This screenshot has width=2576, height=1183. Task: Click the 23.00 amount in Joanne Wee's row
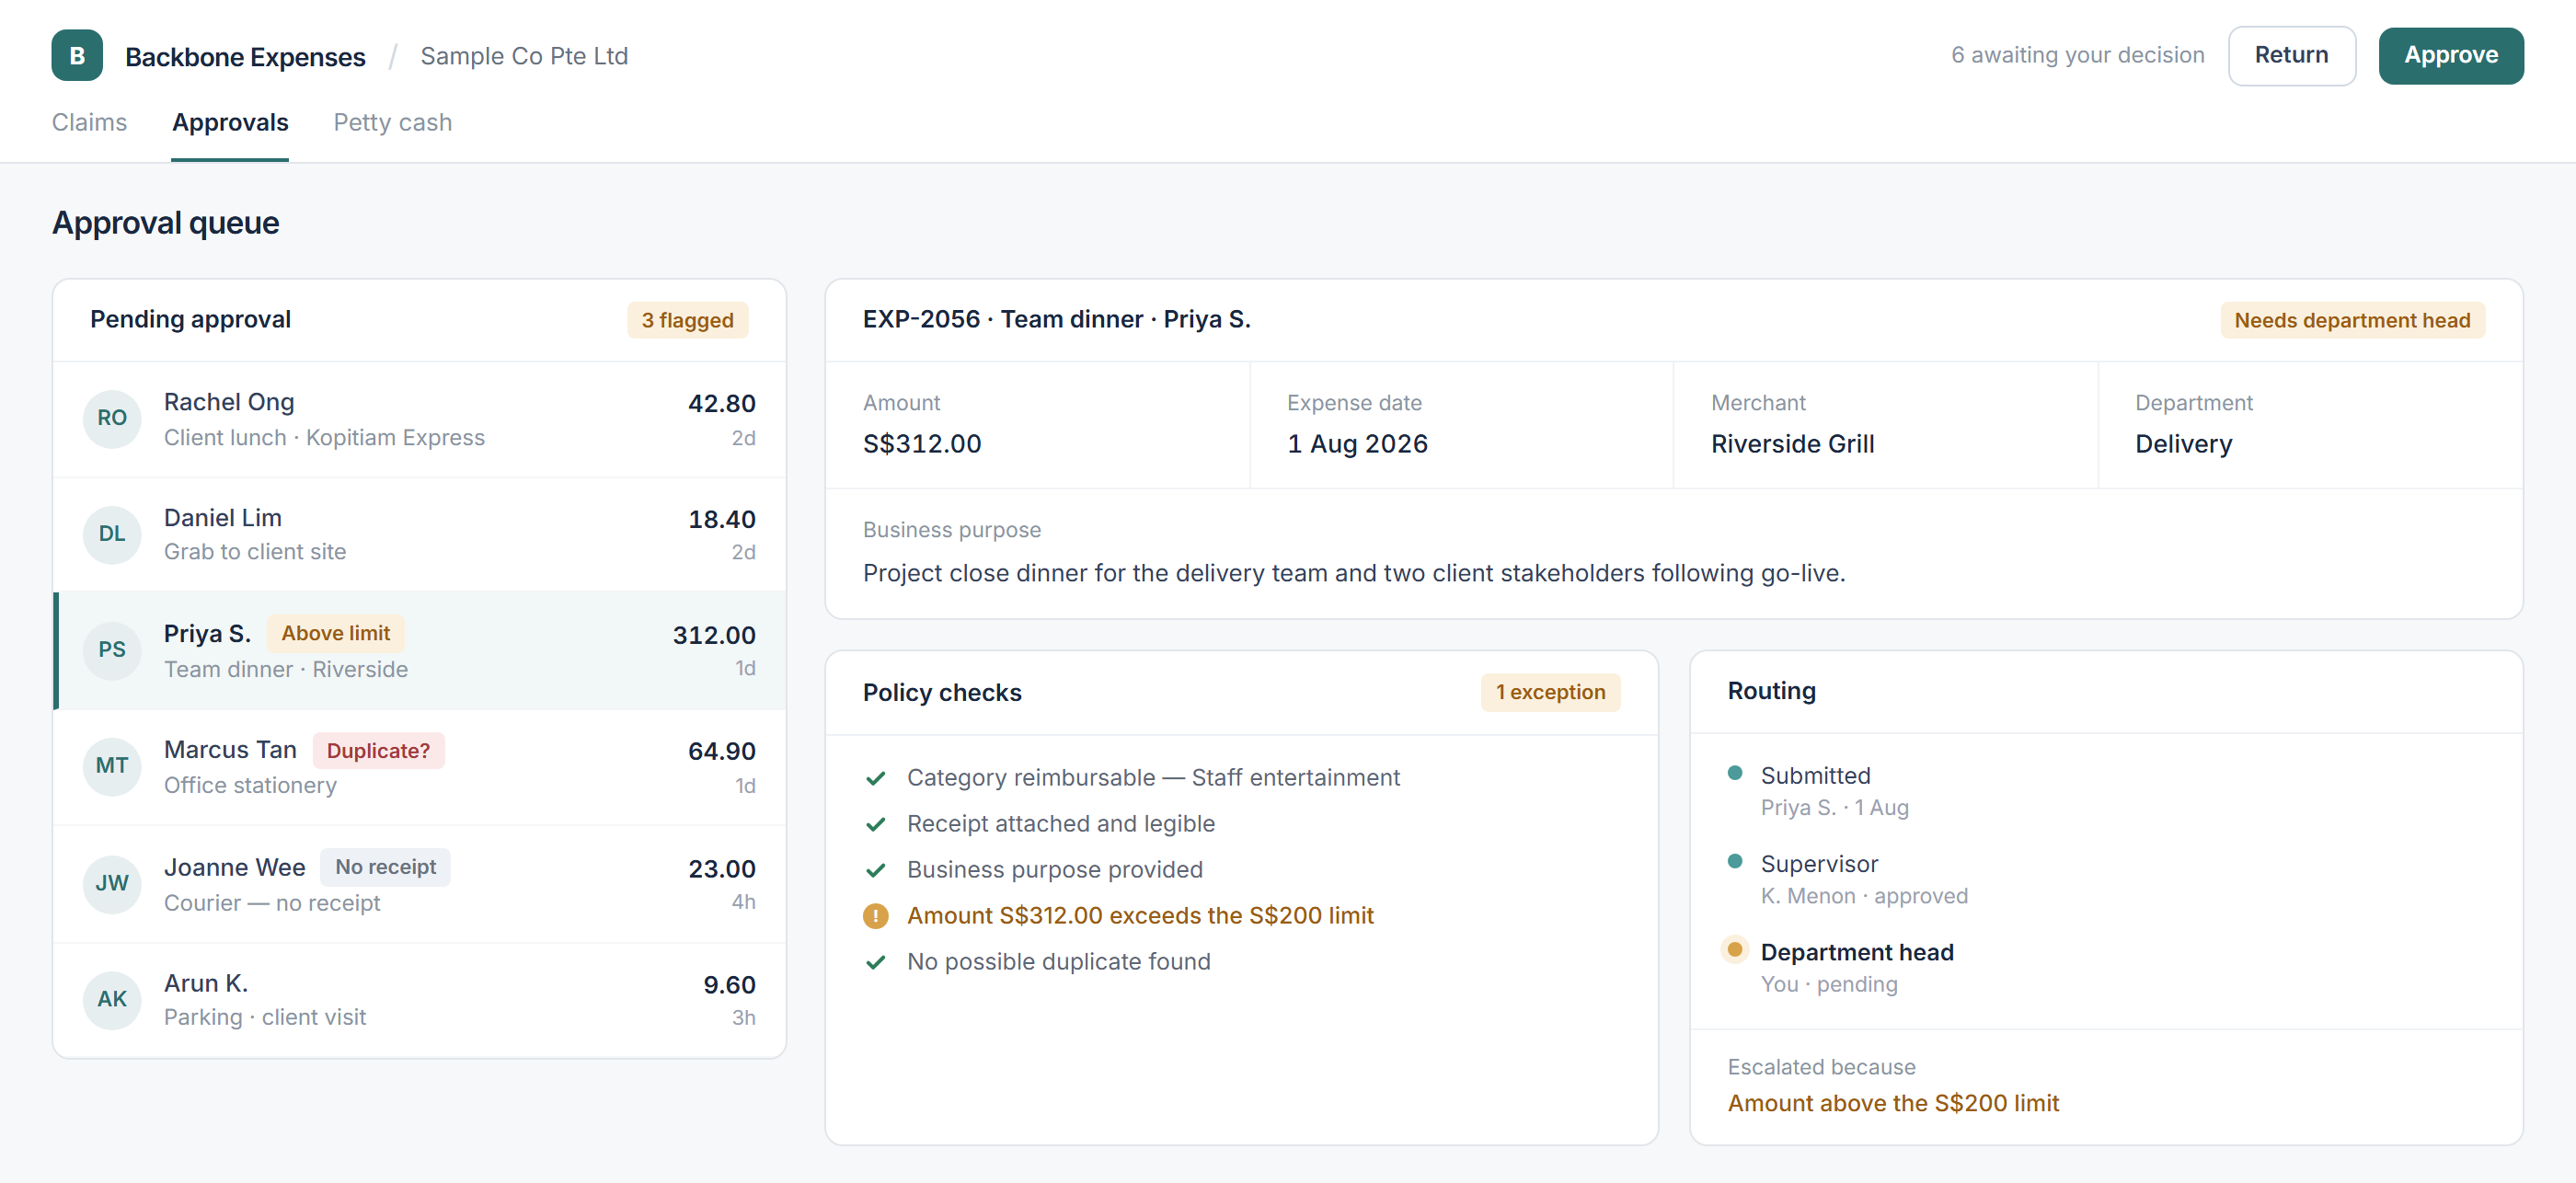(x=721, y=869)
